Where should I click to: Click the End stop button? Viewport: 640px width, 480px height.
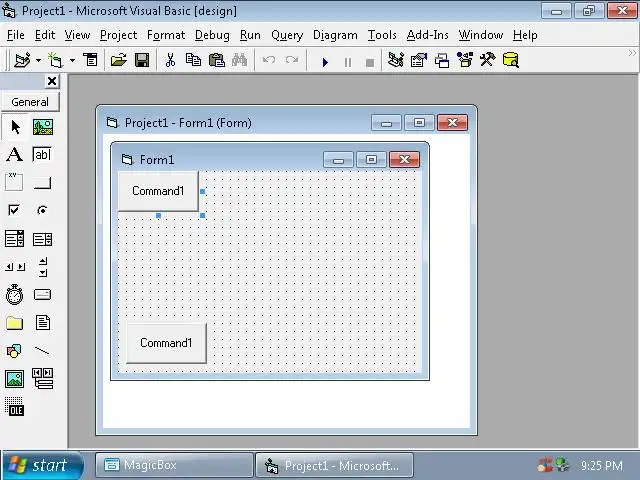[x=370, y=62]
